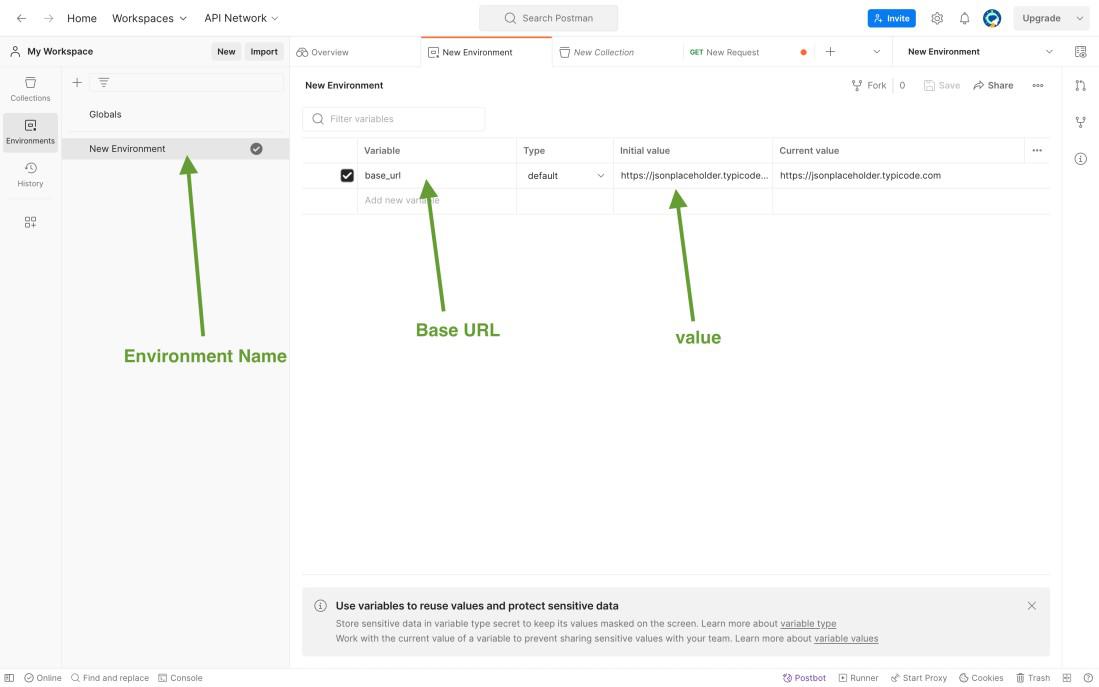Open the variable type help link
Viewport: 1099px width, 687px height.
[x=808, y=624]
